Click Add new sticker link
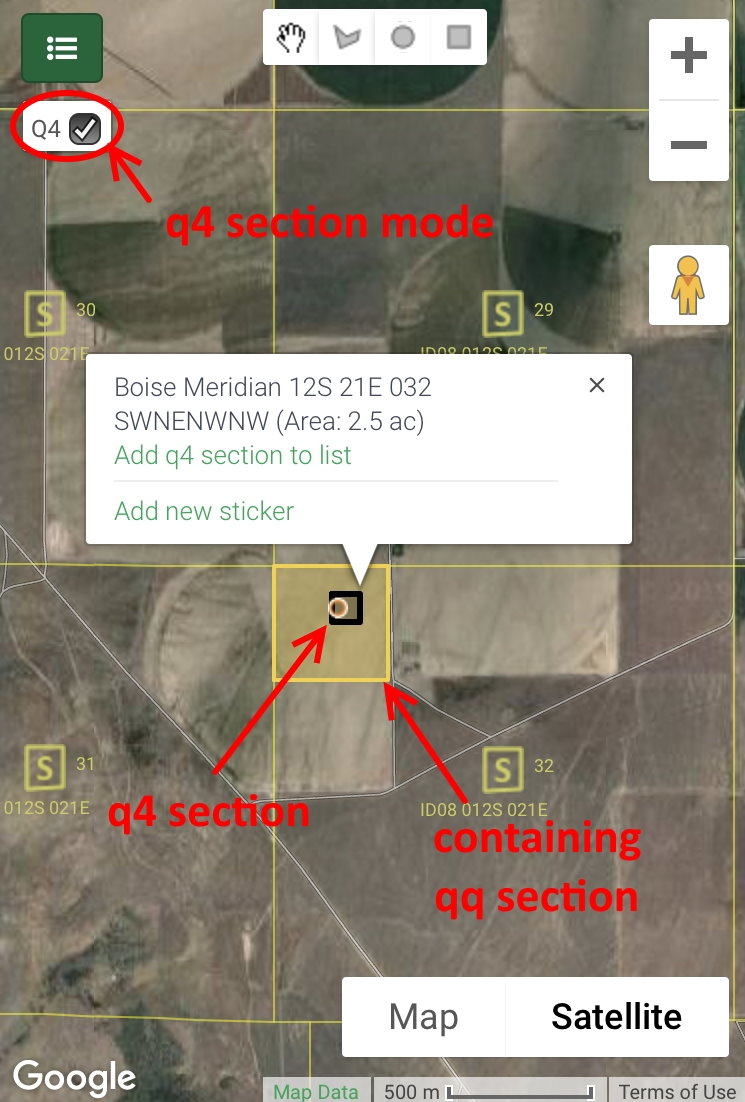 204,511
